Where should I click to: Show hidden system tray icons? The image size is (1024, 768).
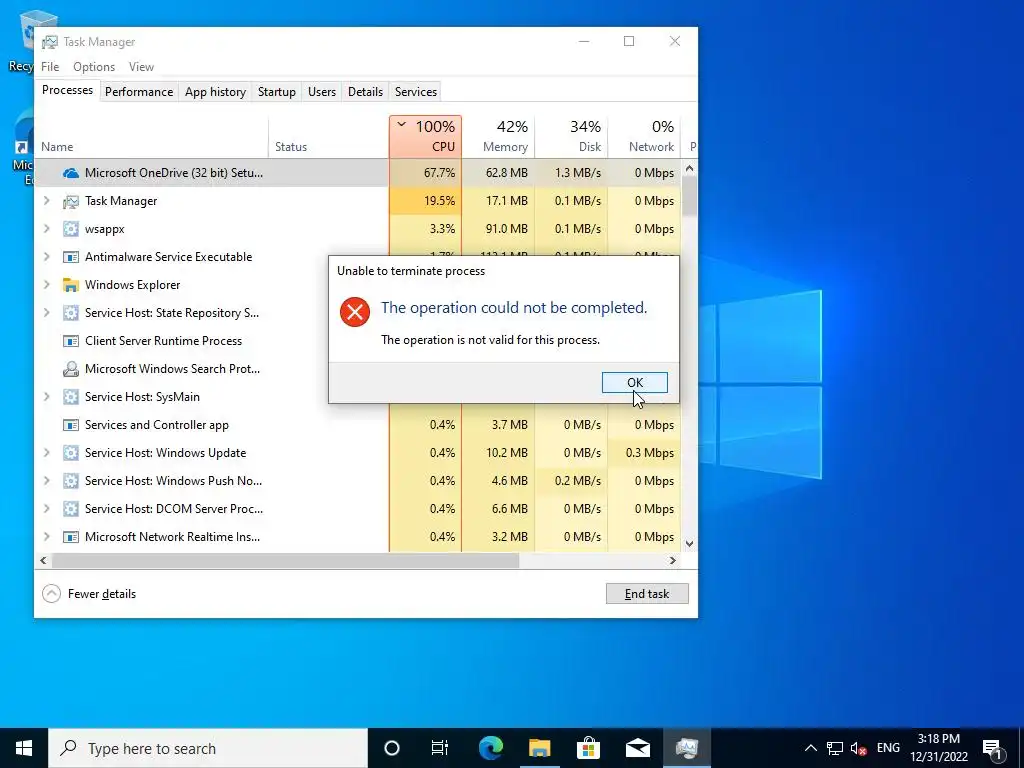click(x=810, y=748)
